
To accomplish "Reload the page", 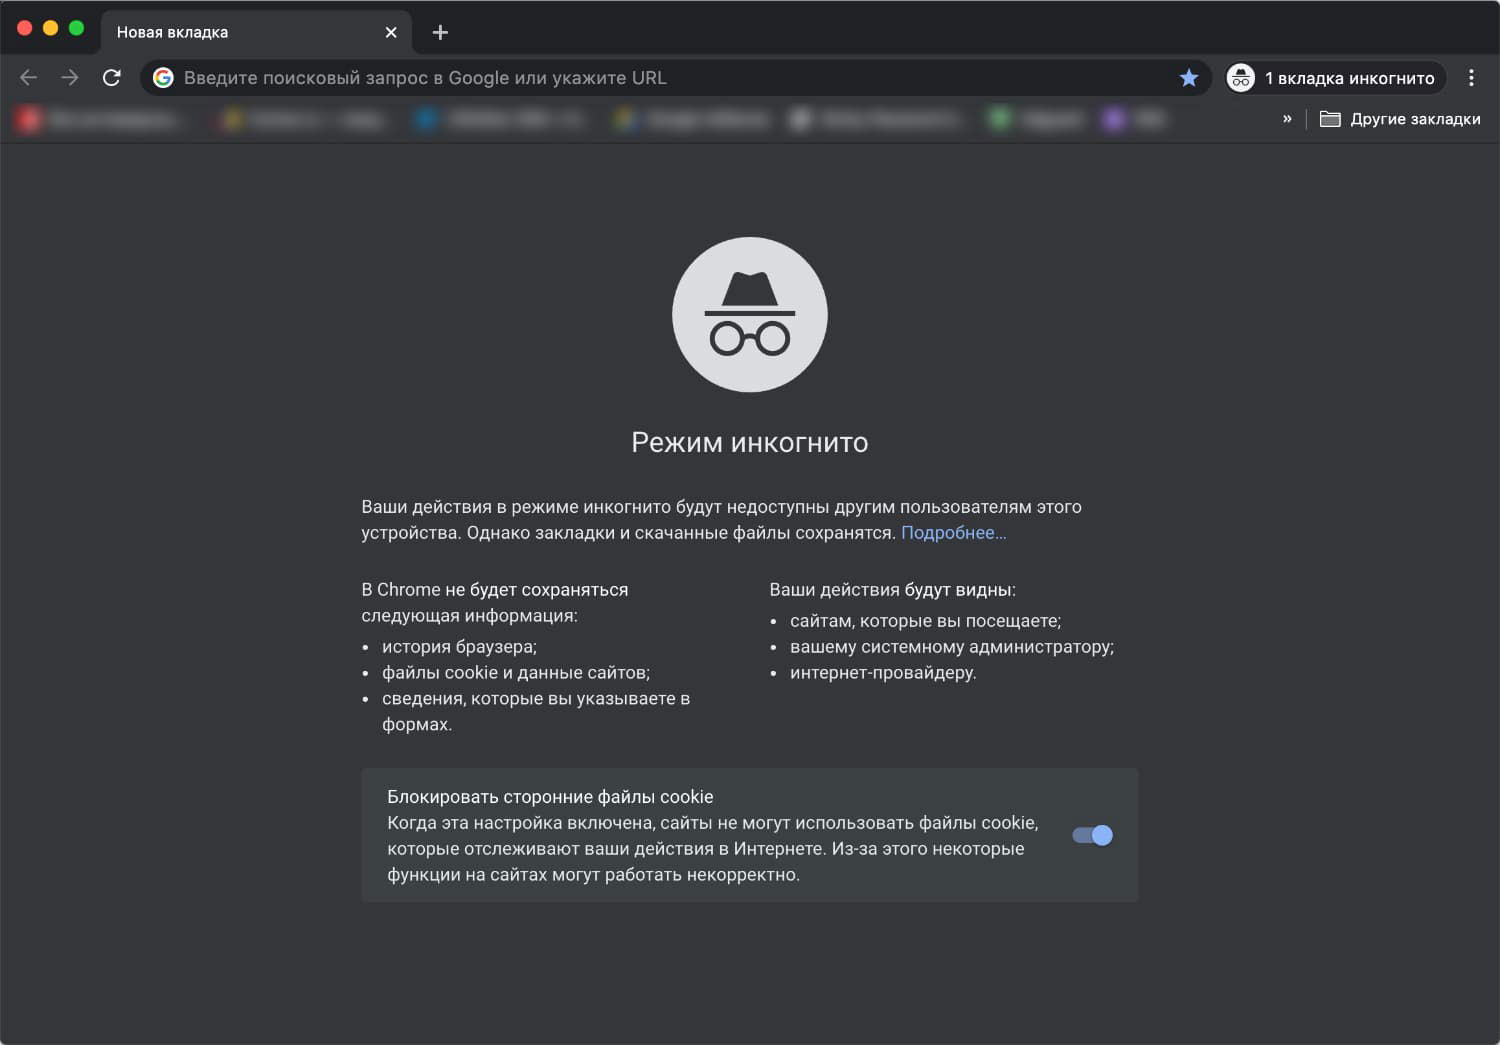I will 110,77.
